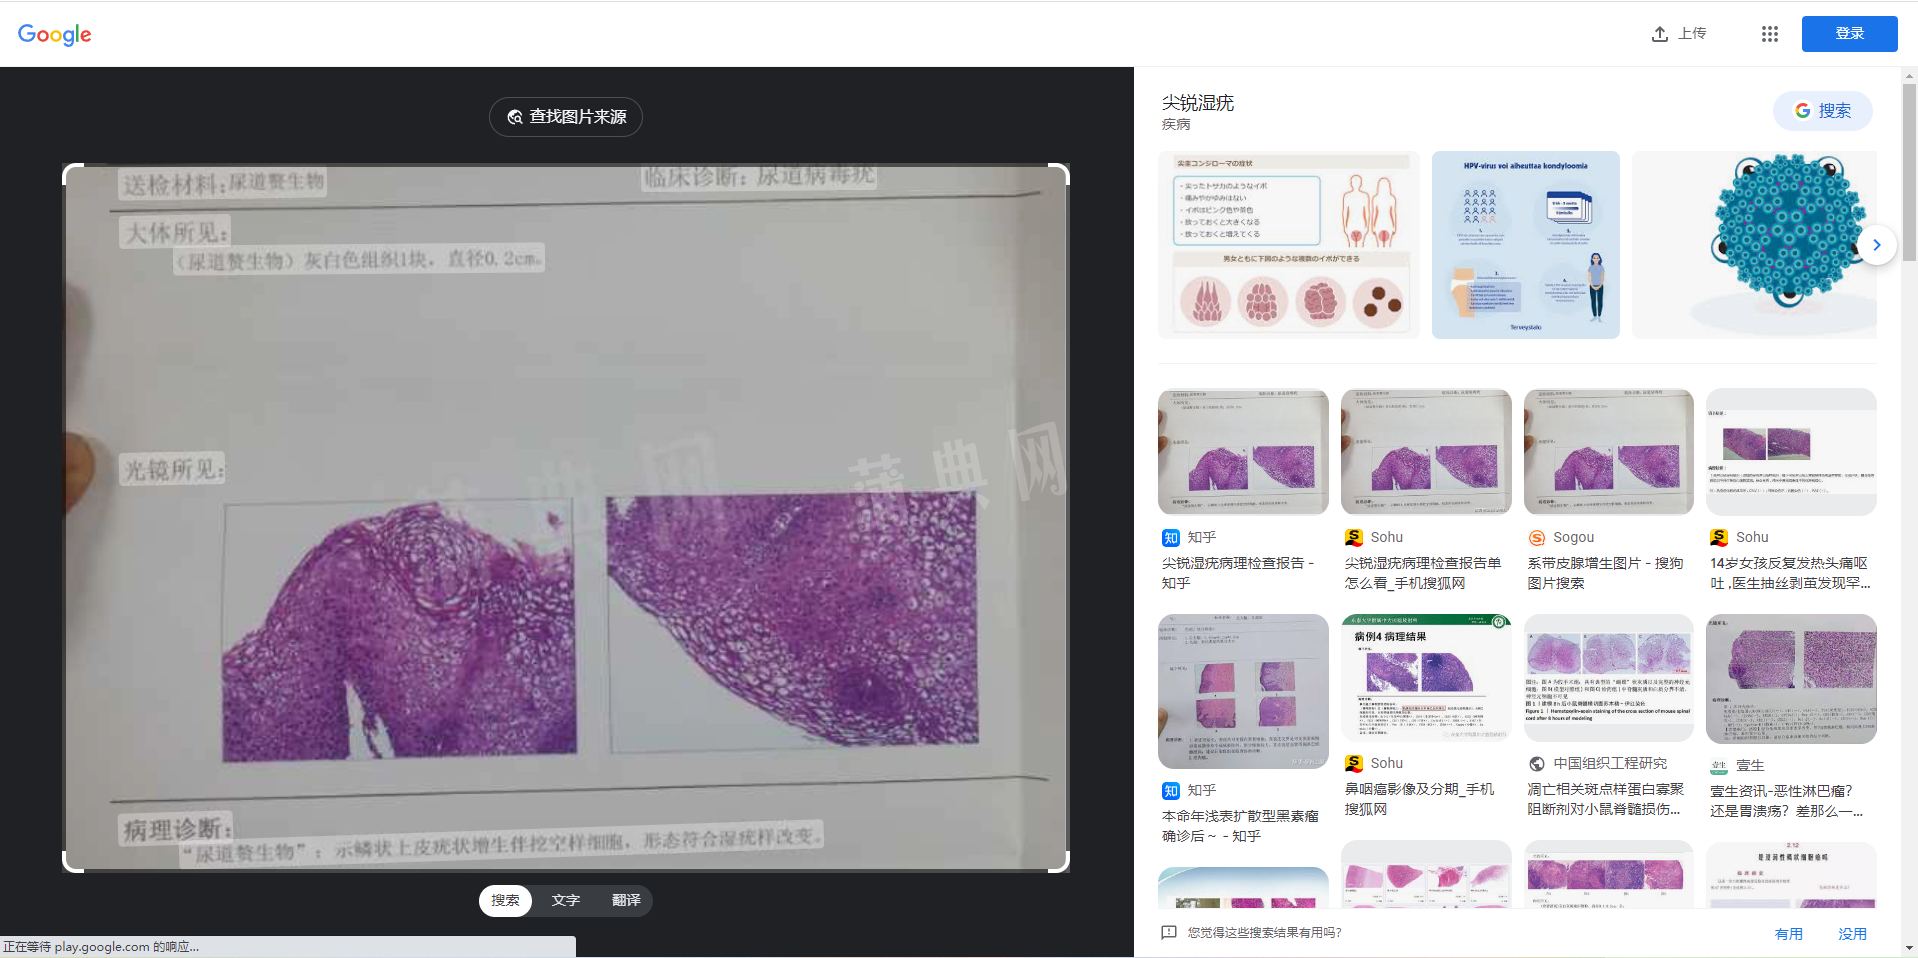Viewport: 1918px width, 958px height.
Task: Switch to the 翻译 tab
Action: pos(626,901)
